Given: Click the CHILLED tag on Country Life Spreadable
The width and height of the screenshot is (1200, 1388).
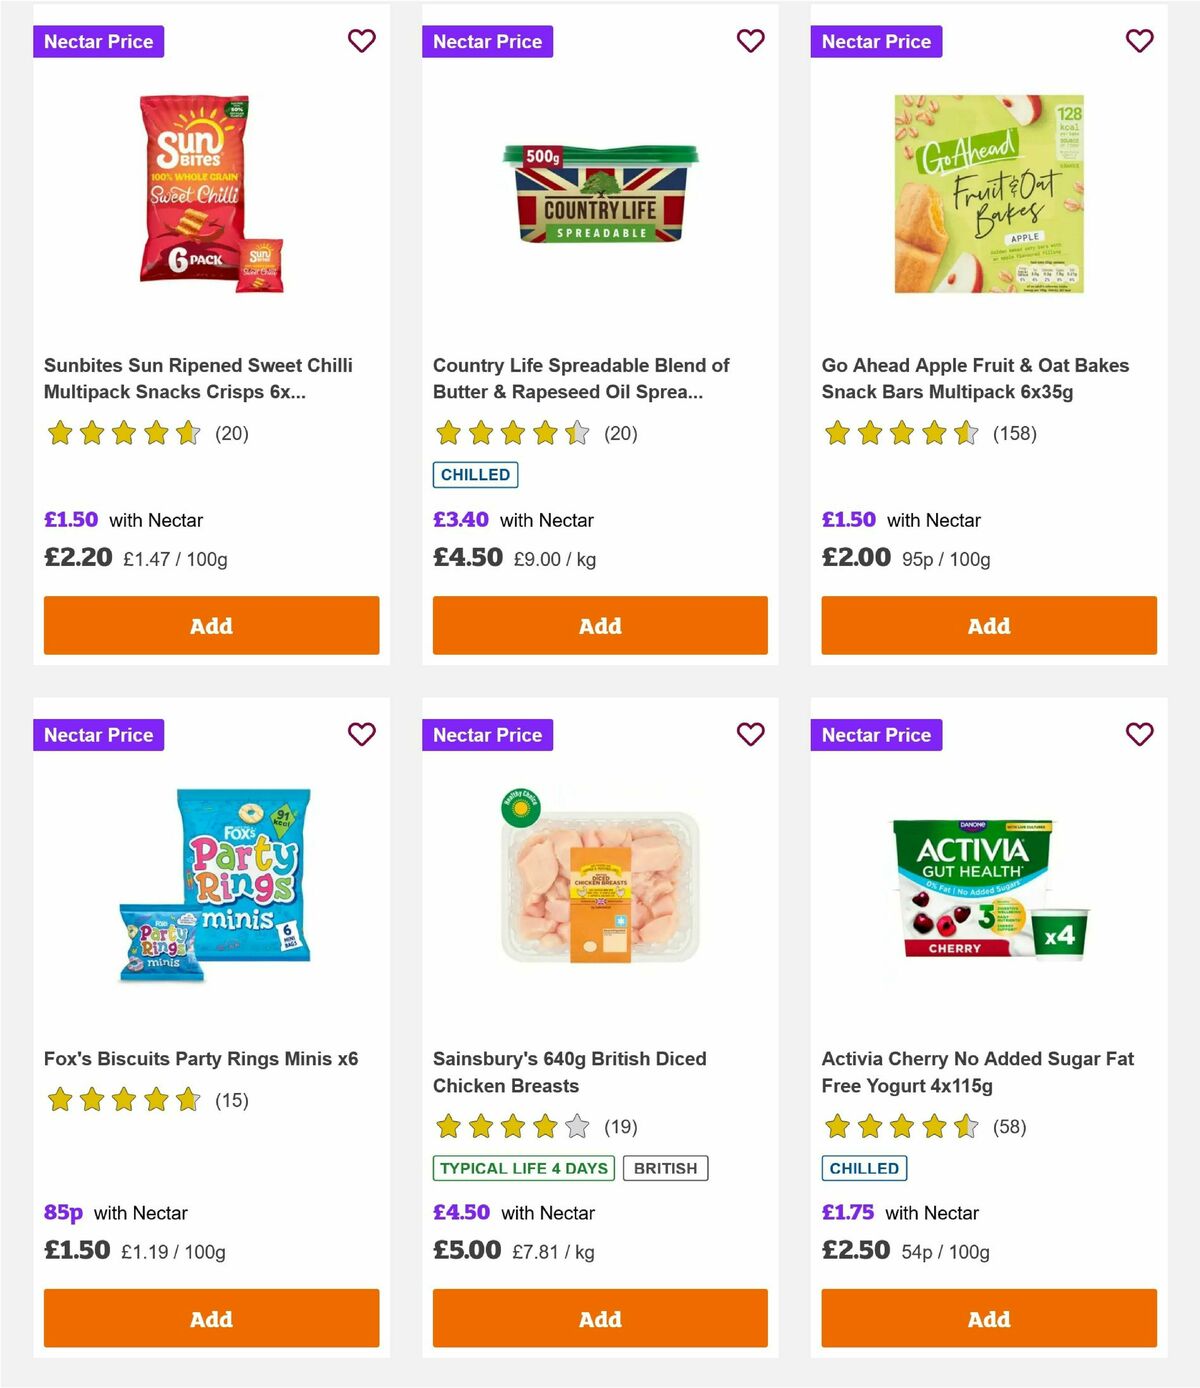Looking at the screenshot, I should (x=475, y=474).
